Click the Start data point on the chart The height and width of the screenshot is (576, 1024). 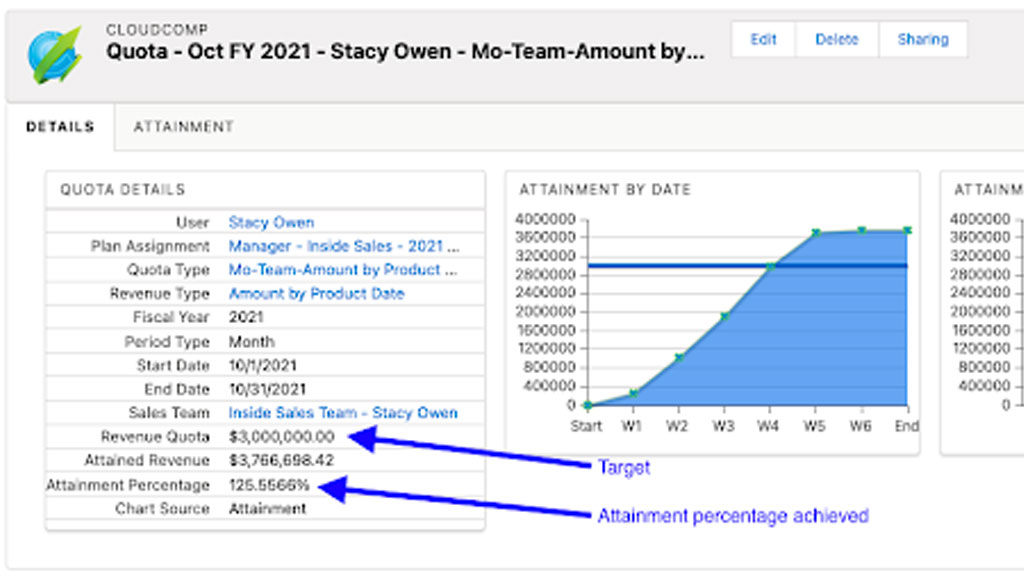coord(588,405)
